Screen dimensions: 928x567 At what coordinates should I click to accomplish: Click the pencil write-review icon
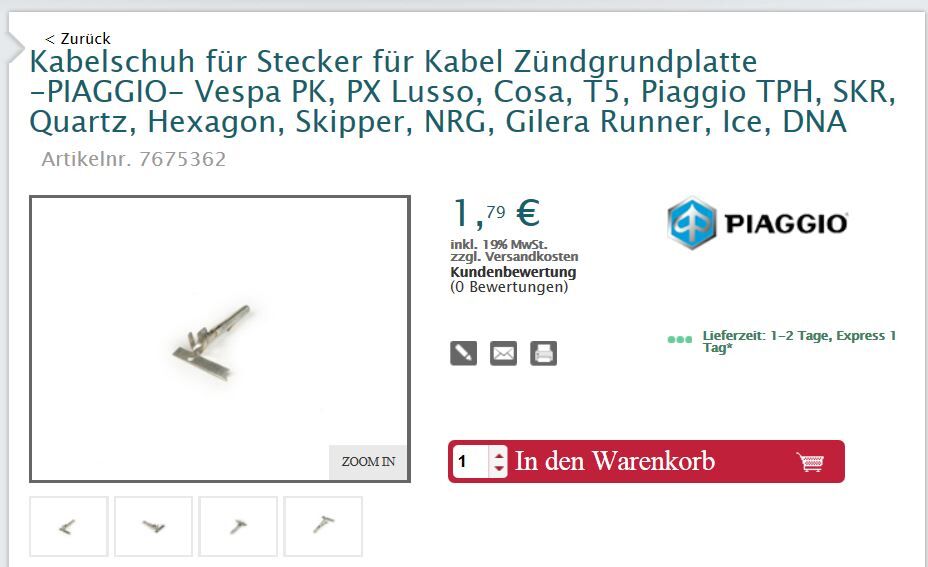463,353
